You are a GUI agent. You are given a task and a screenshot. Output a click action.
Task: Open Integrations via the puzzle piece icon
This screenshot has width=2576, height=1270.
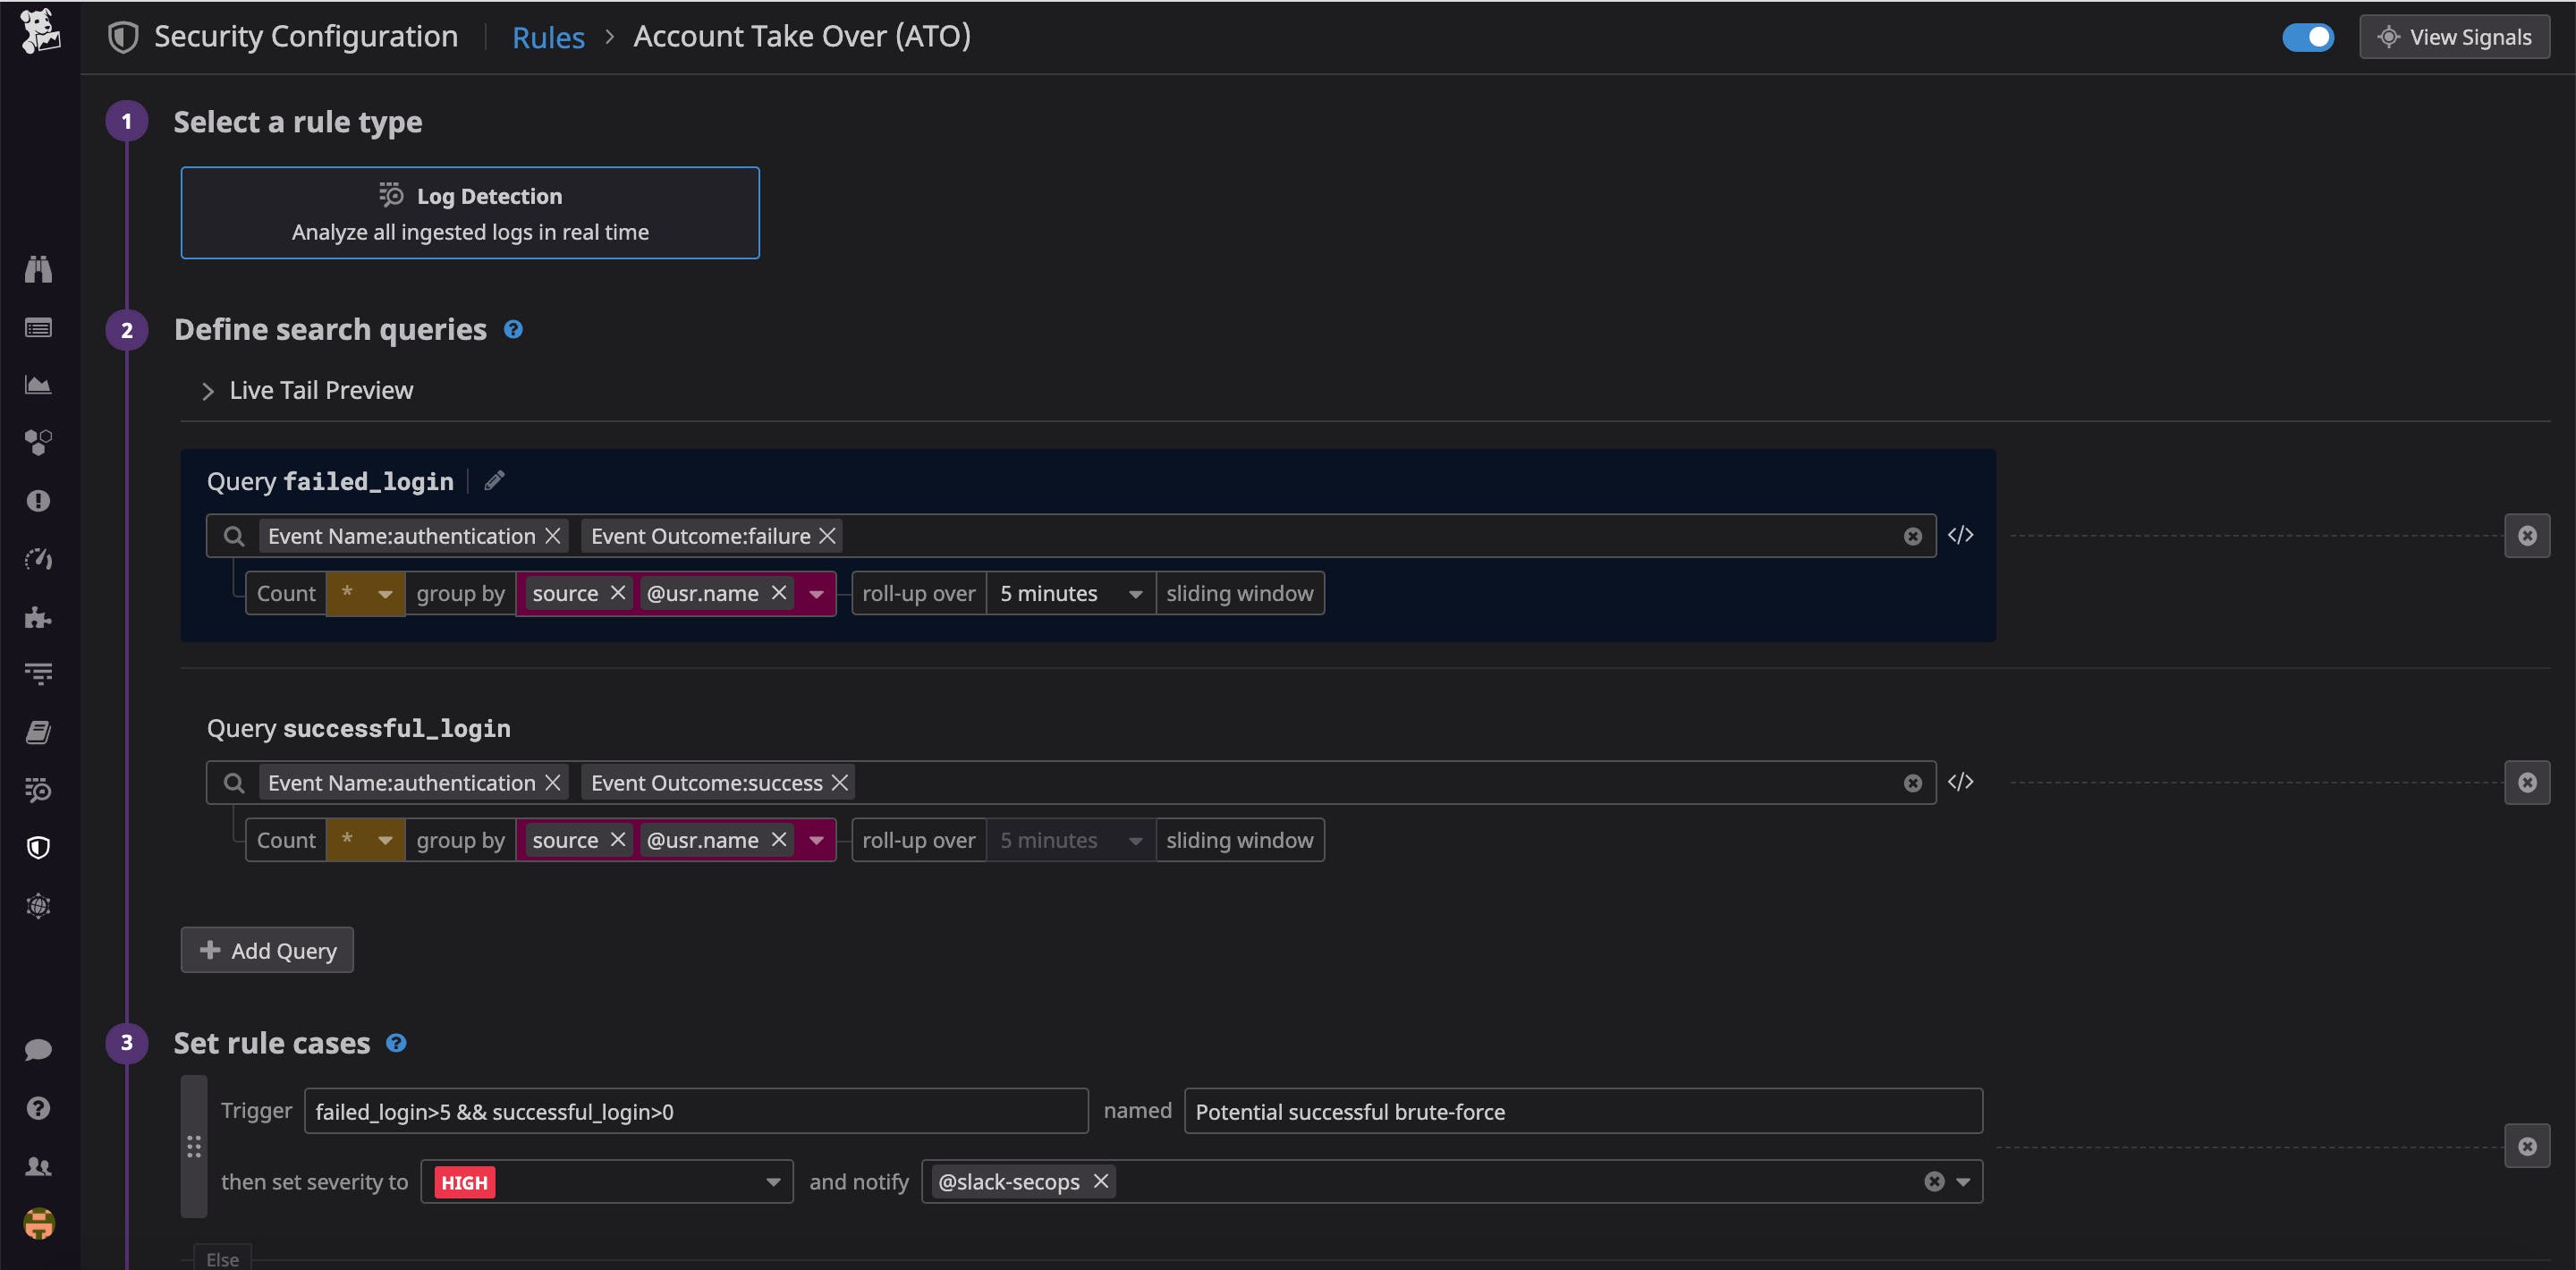point(38,617)
